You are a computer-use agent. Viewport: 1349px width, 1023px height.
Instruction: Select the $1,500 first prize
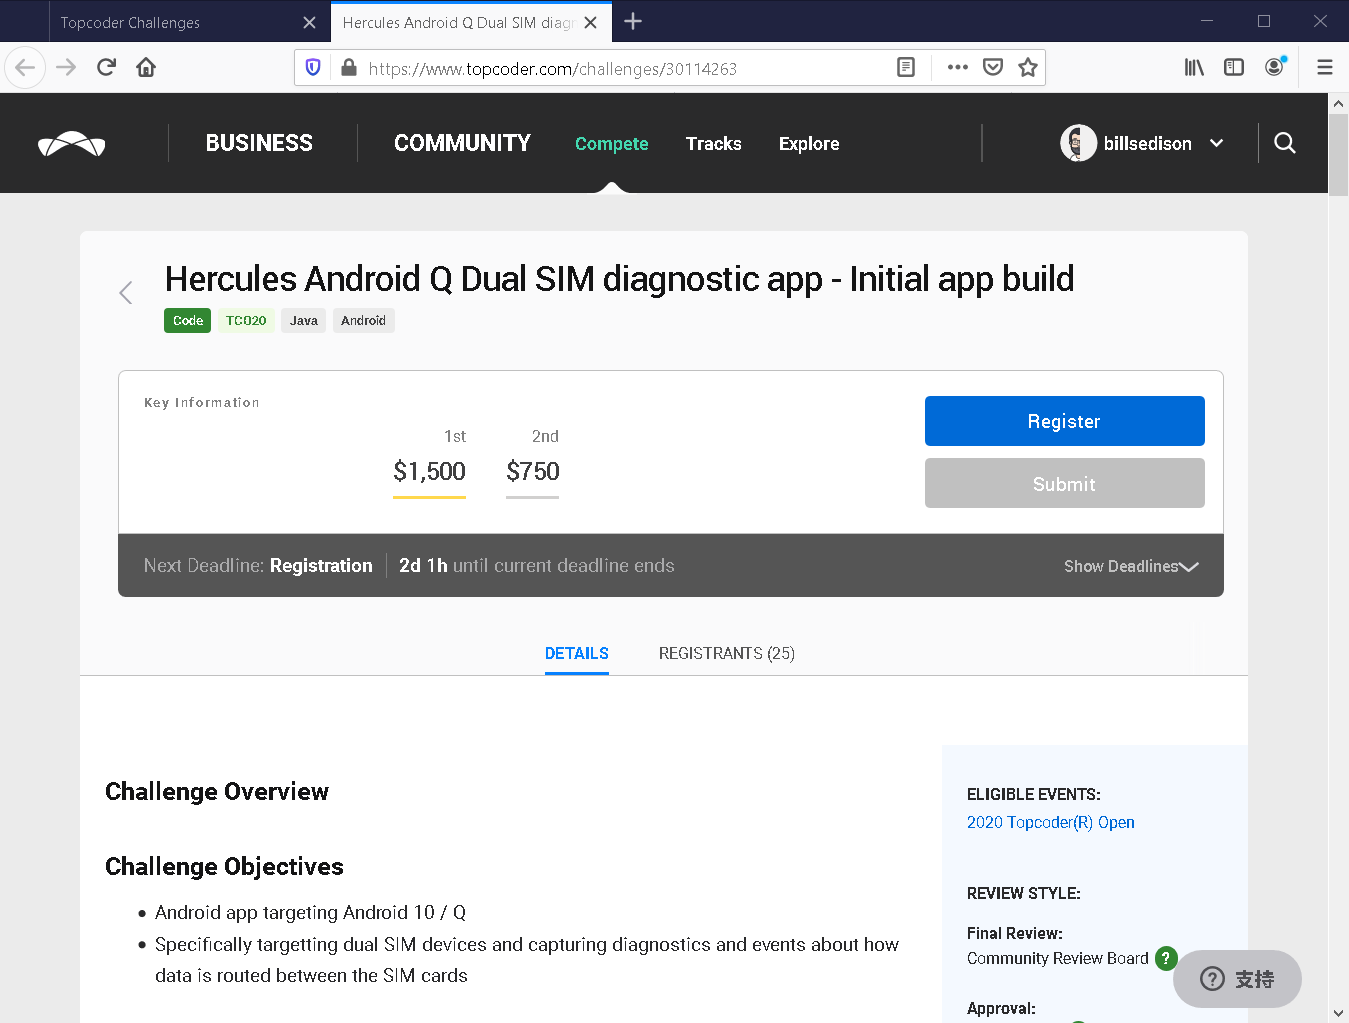(x=429, y=471)
